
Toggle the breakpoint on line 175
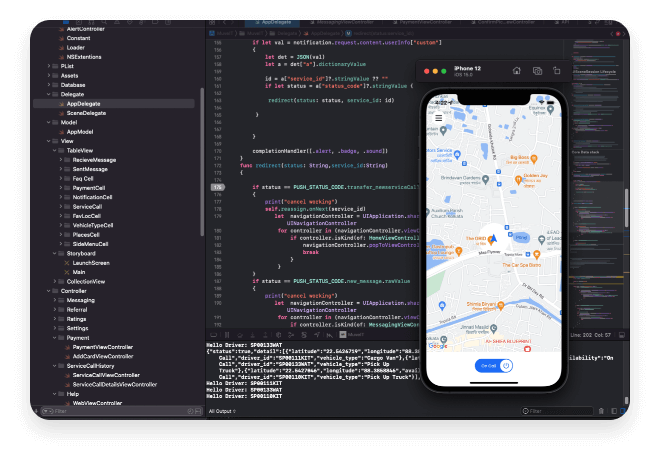(x=218, y=187)
